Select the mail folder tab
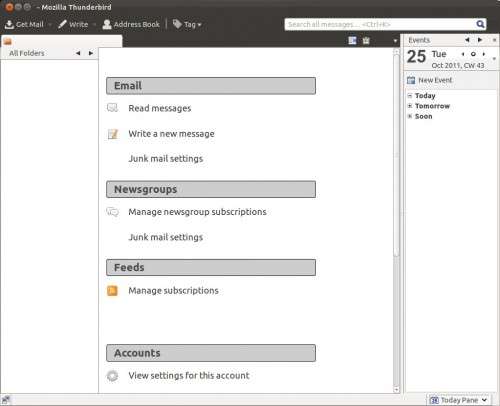The image size is (500, 406). tap(62, 41)
